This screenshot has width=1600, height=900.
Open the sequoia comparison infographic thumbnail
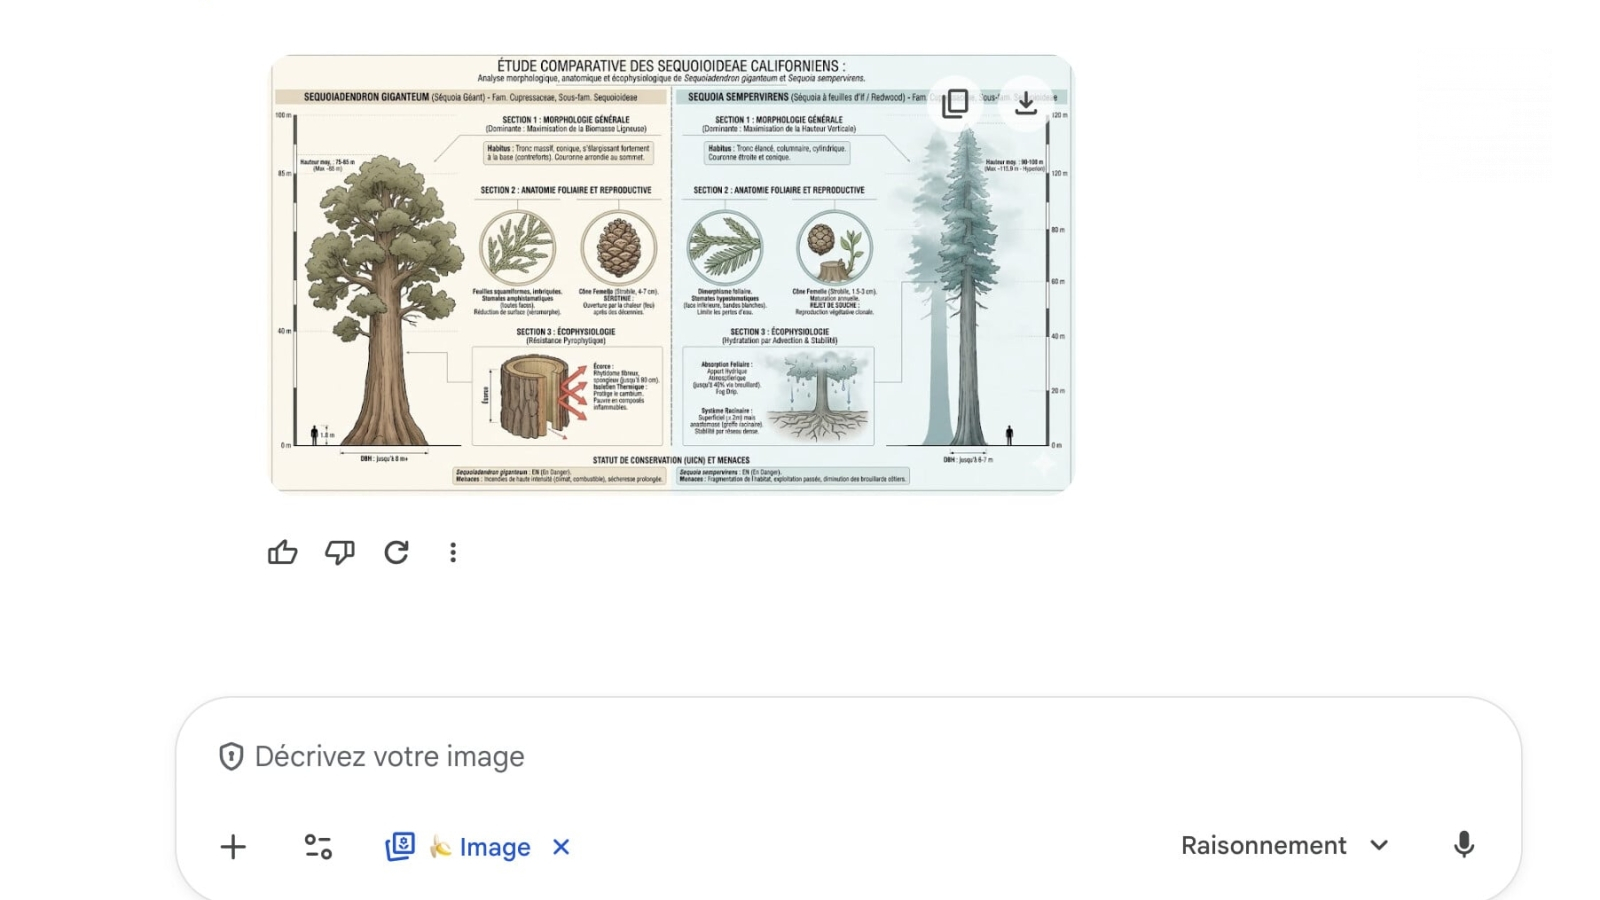coord(671,273)
